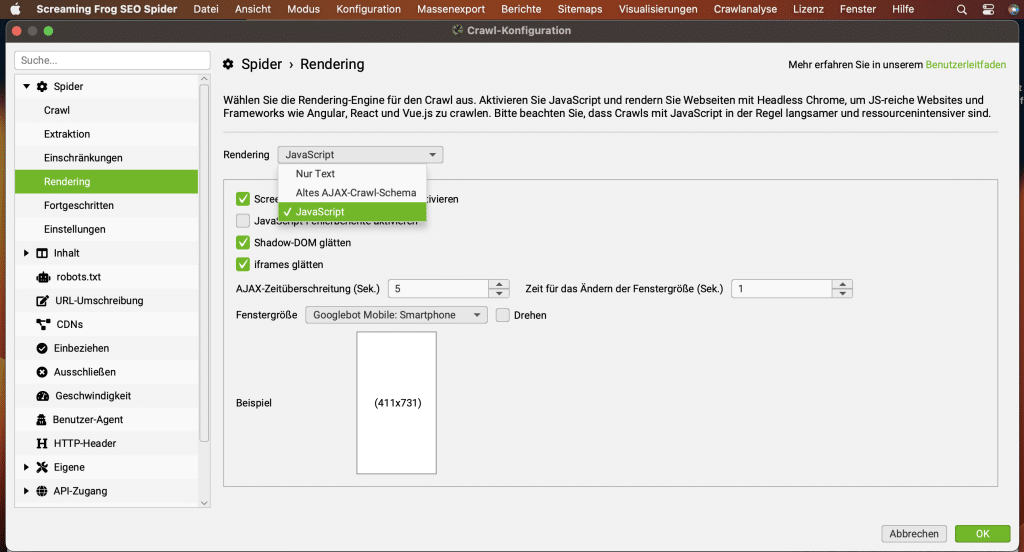Open the Benutzerleitfaden link
This screenshot has width=1024, height=552.
[965, 65]
